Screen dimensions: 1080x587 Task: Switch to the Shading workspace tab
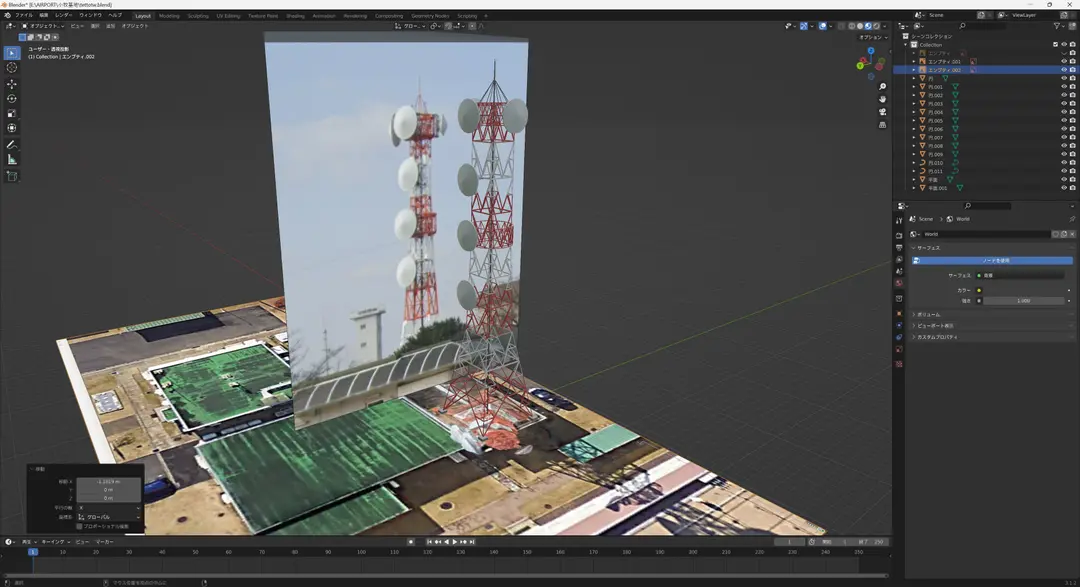(x=295, y=16)
